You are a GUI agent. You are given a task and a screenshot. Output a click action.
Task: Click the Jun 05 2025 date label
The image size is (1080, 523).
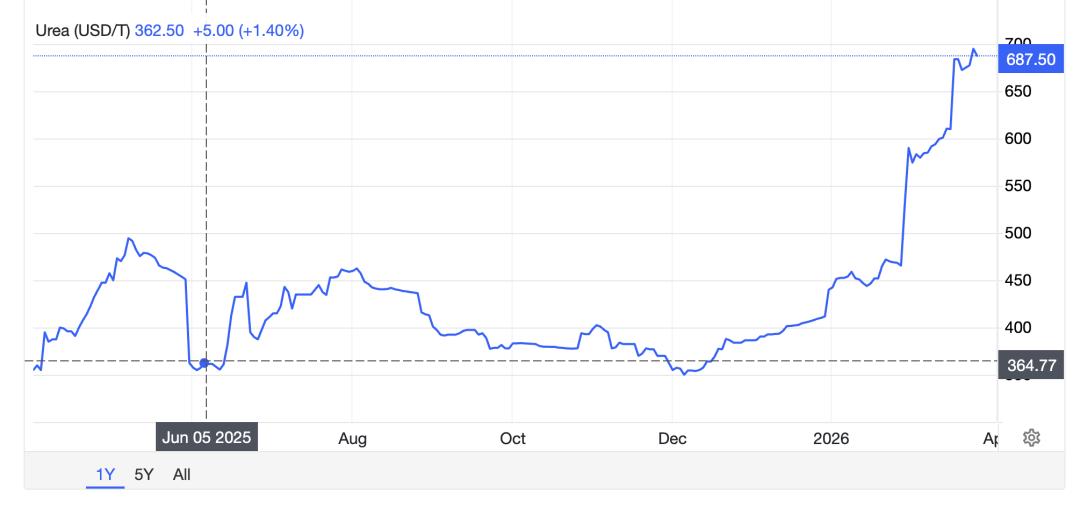coord(205,438)
